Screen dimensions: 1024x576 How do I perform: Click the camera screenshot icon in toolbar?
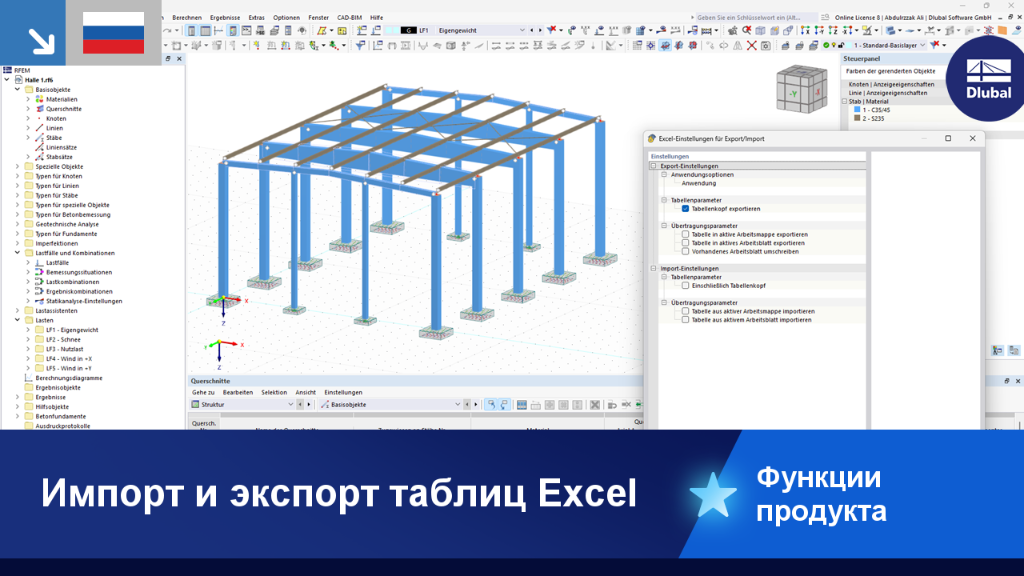tap(766, 46)
